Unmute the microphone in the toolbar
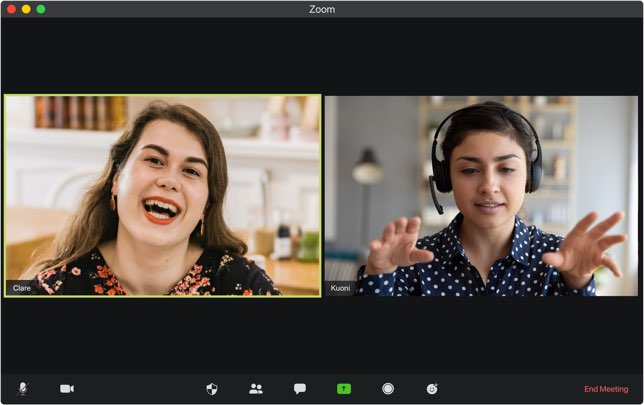The height and width of the screenshot is (405, 644). (x=23, y=389)
